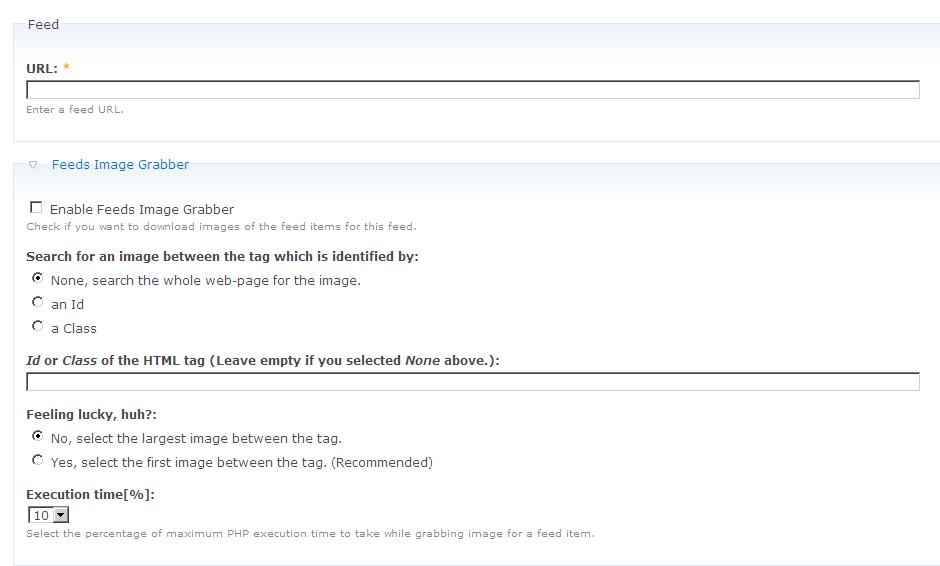
Task: Click the Feeds Image Grabber legend link
Action: [120, 165]
